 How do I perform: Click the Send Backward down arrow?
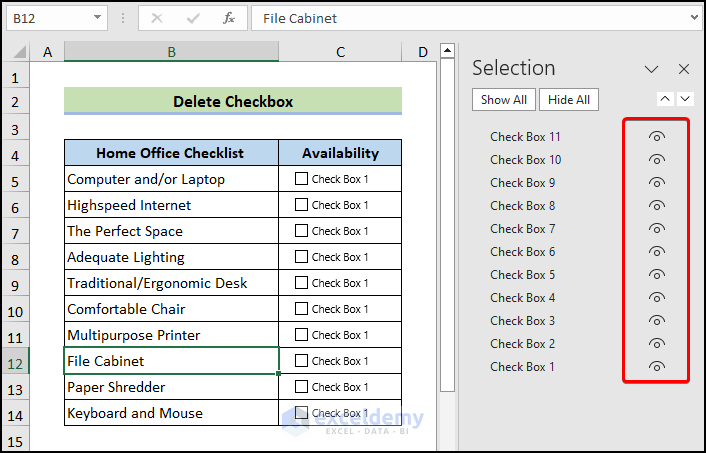pos(685,99)
